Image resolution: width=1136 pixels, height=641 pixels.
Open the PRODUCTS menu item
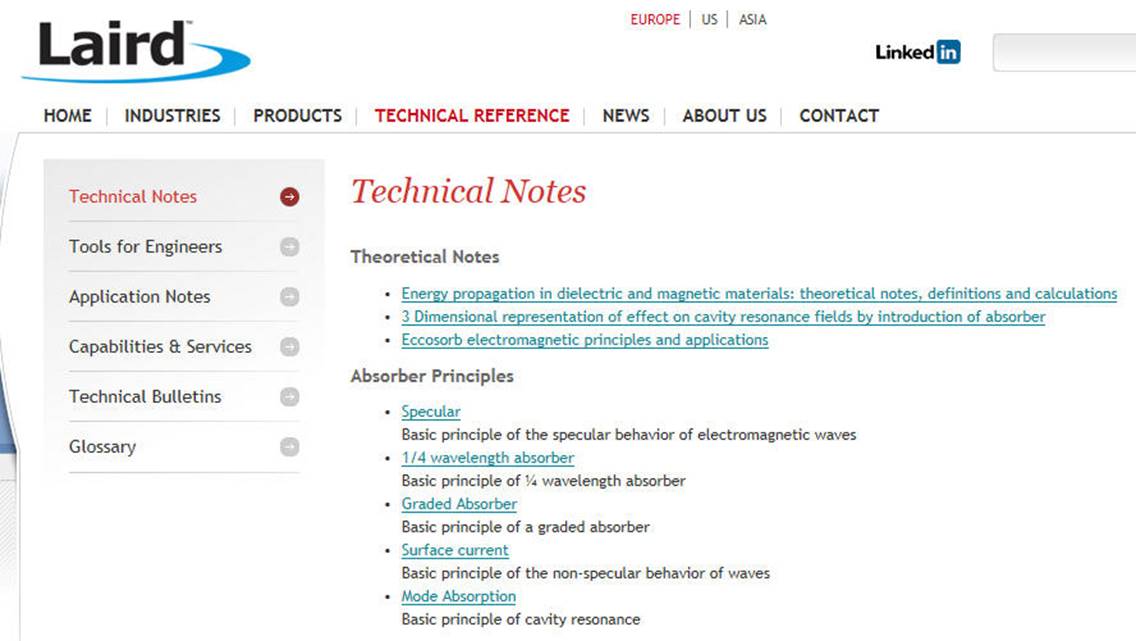[x=297, y=116]
